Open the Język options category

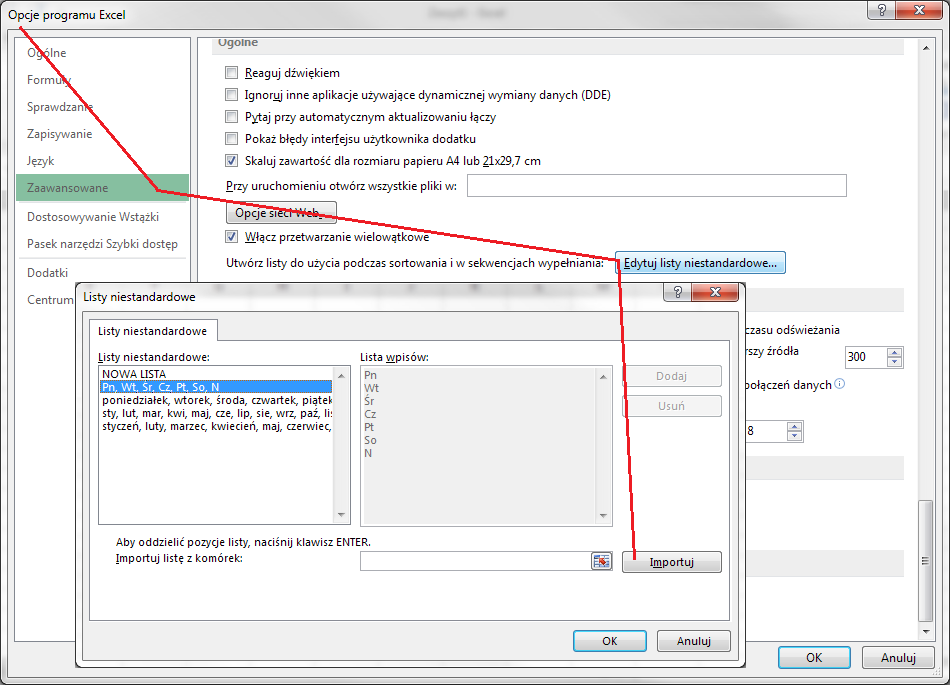coord(41,160)
